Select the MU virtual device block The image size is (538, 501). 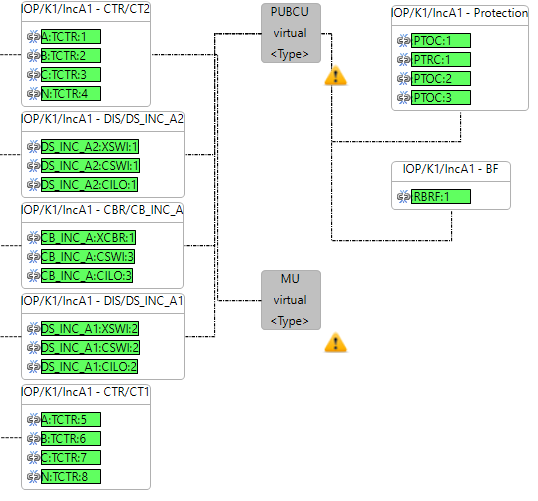291,300
